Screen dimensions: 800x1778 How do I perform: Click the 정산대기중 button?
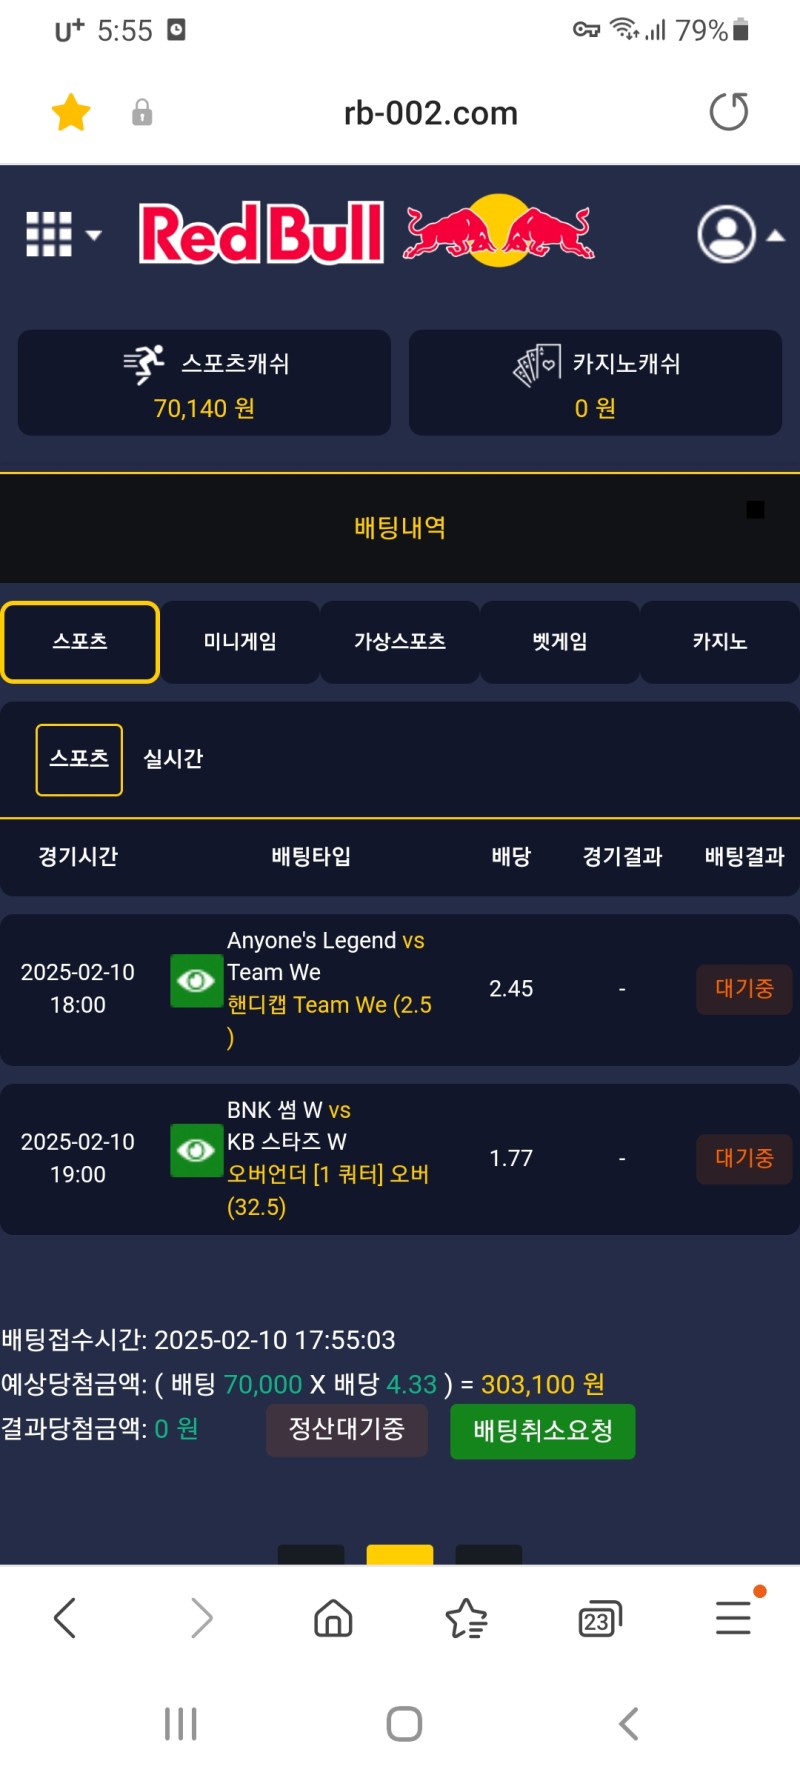[346, 1430]
